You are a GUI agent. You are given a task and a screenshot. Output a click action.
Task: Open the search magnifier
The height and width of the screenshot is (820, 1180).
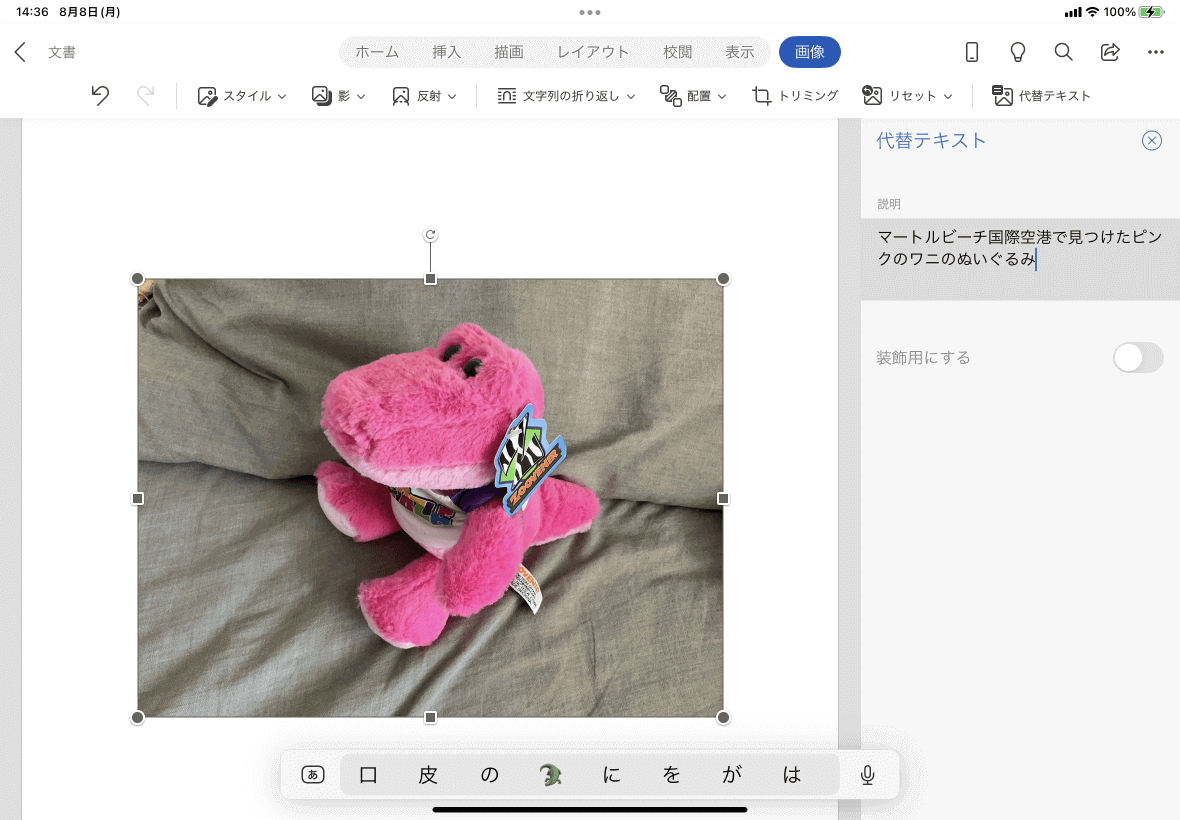pyautogui.click(x=1063, y=52)
